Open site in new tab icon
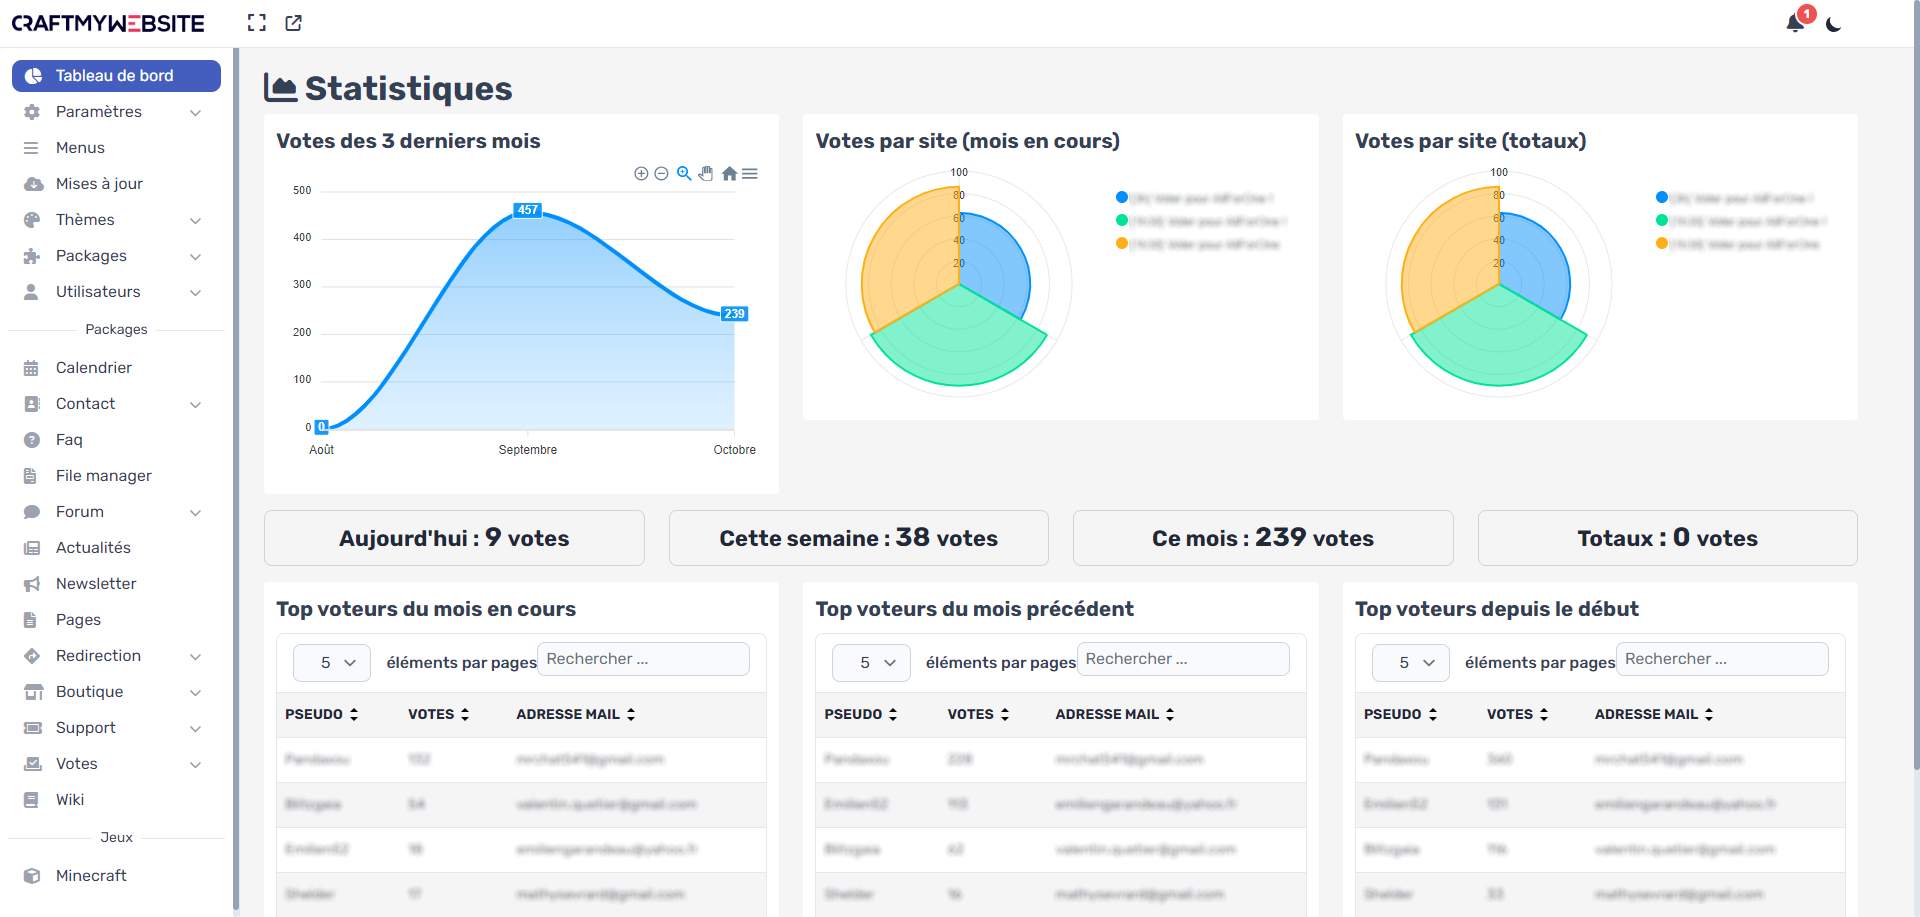The width and height of the screenshot is (1920, 917). pyautogui.click(x=293, y=23)
